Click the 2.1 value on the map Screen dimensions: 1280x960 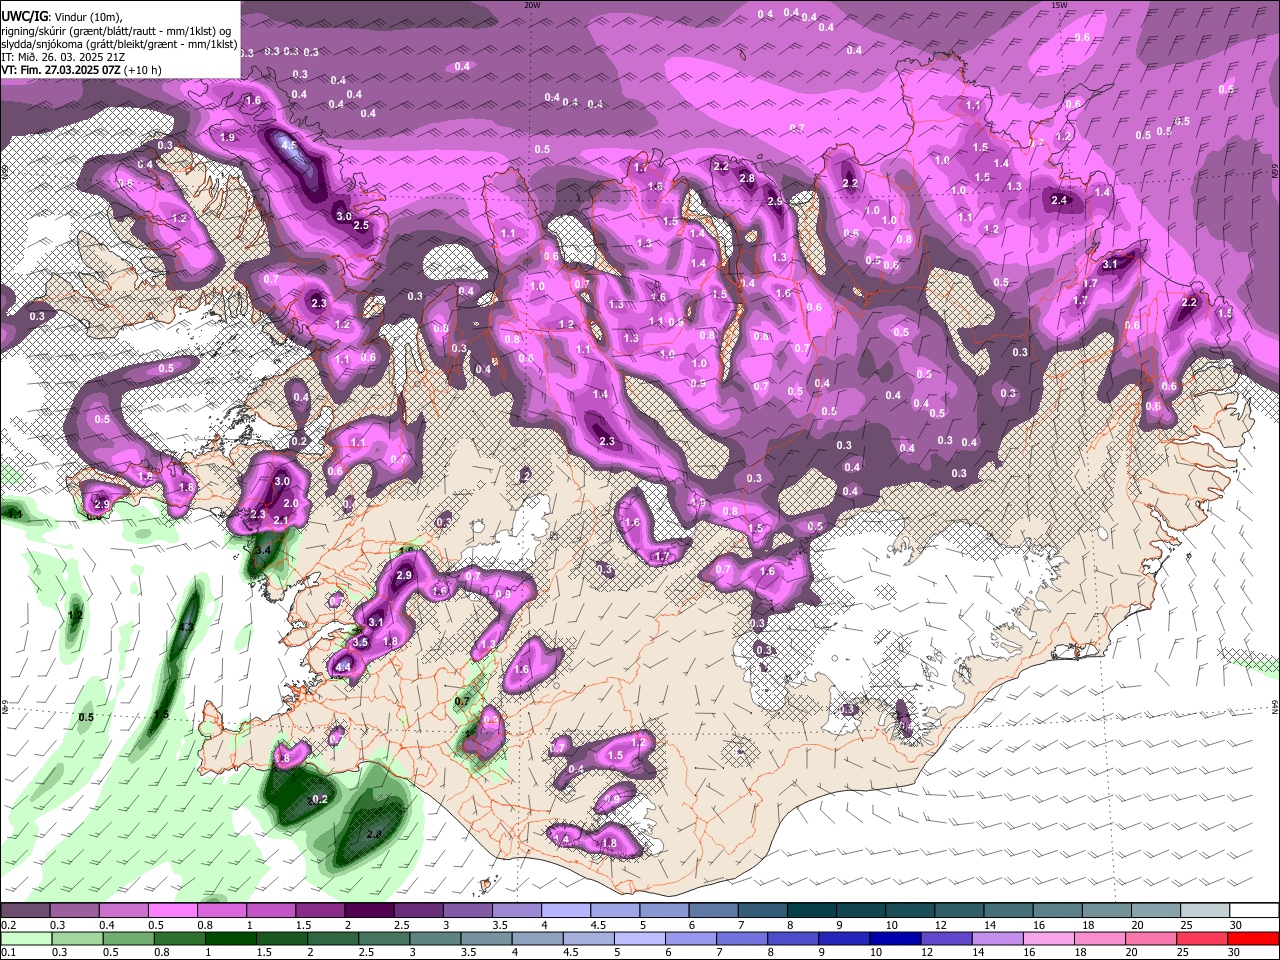281,520
